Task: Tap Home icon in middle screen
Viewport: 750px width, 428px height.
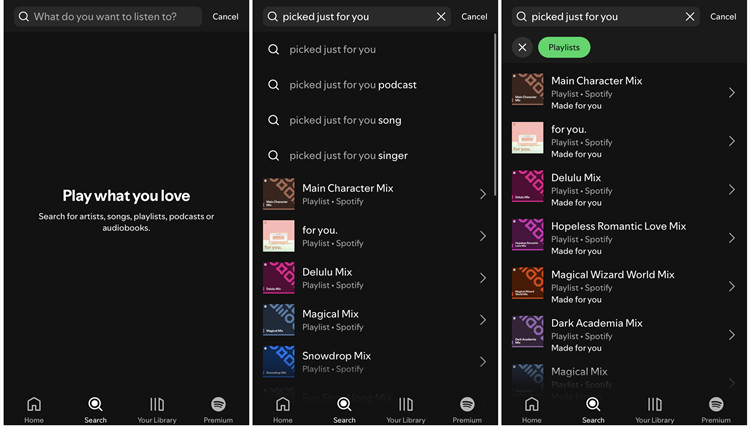Action: 283,404
